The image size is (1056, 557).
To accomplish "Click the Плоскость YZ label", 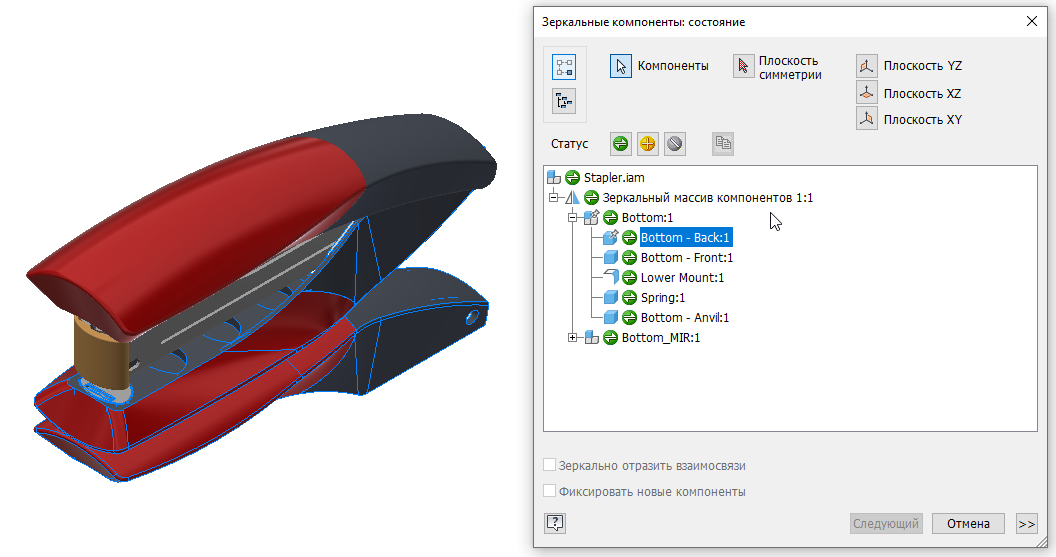I will (x=923, y=66).
